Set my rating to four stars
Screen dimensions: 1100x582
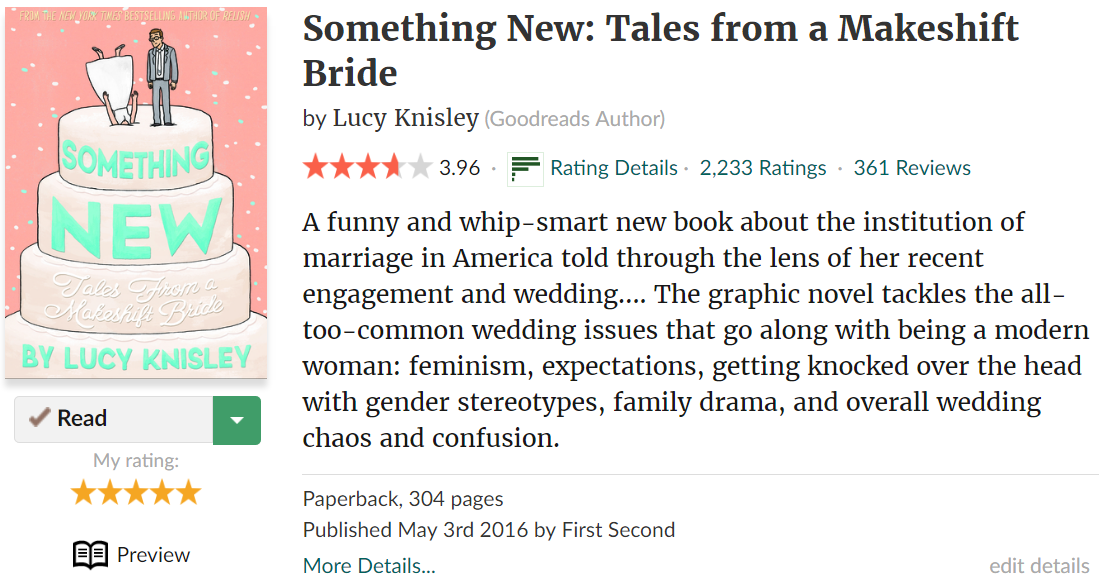(162, 493)
